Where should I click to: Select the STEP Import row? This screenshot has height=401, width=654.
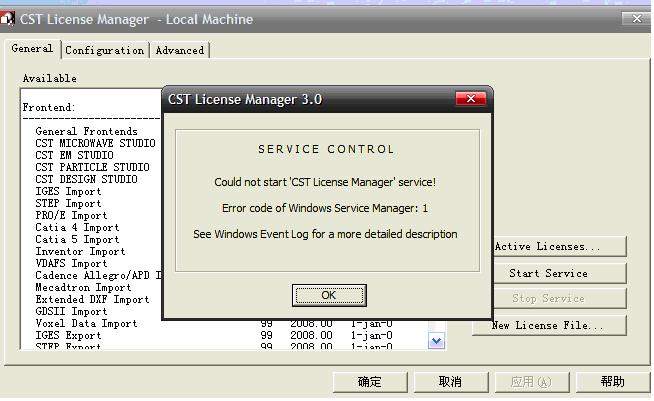[68, 204]
